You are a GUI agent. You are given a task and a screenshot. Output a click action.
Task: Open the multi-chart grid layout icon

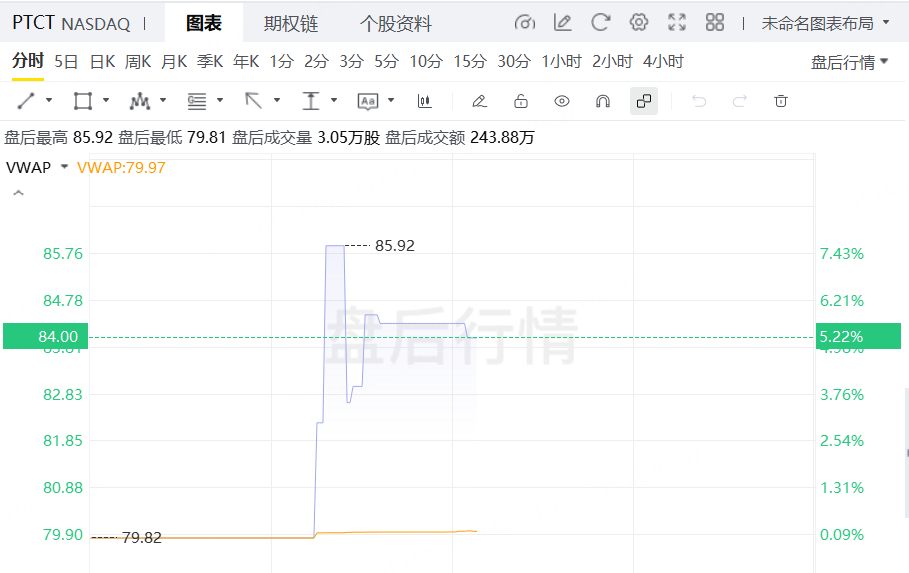click(x=715, y=23)
